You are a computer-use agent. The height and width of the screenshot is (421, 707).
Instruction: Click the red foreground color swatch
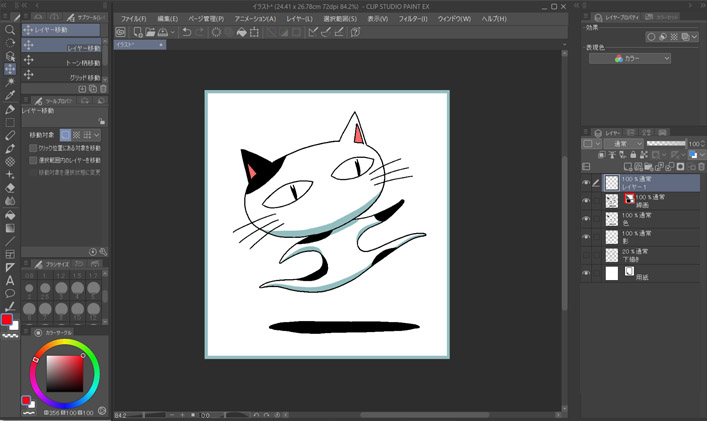(x=7, y=320)
